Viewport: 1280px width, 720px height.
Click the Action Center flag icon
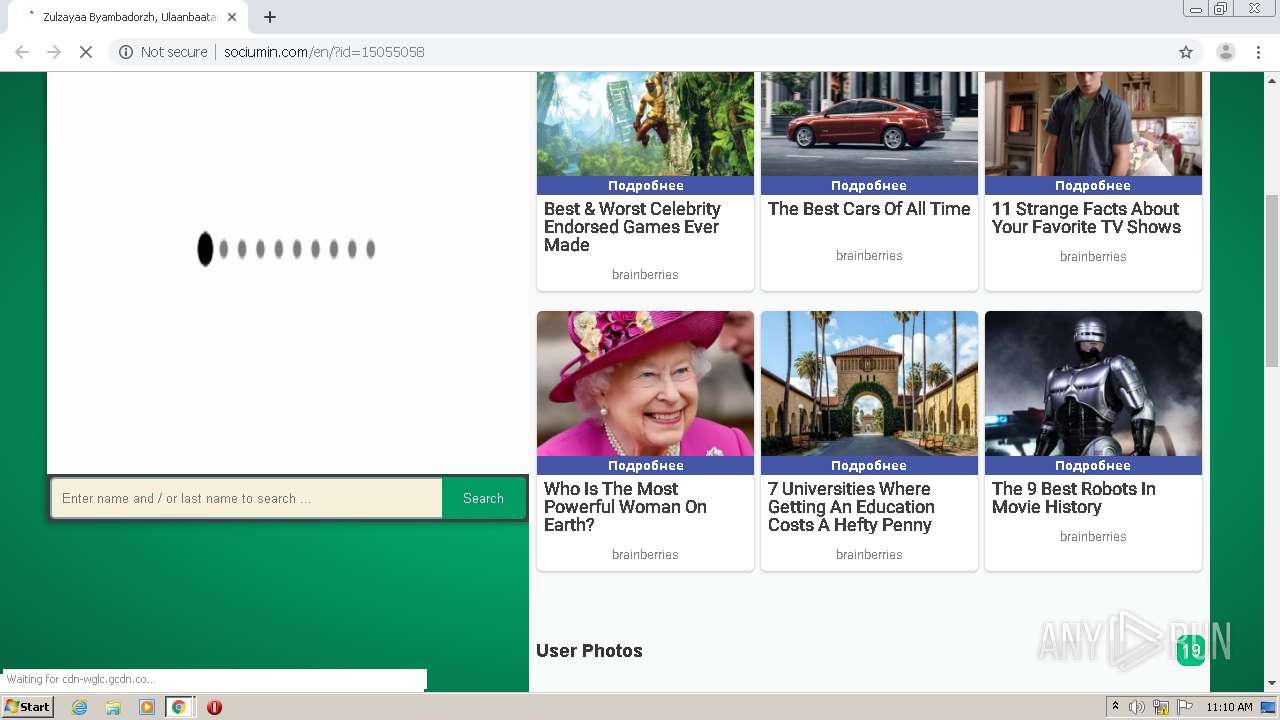coord(1185,707)
